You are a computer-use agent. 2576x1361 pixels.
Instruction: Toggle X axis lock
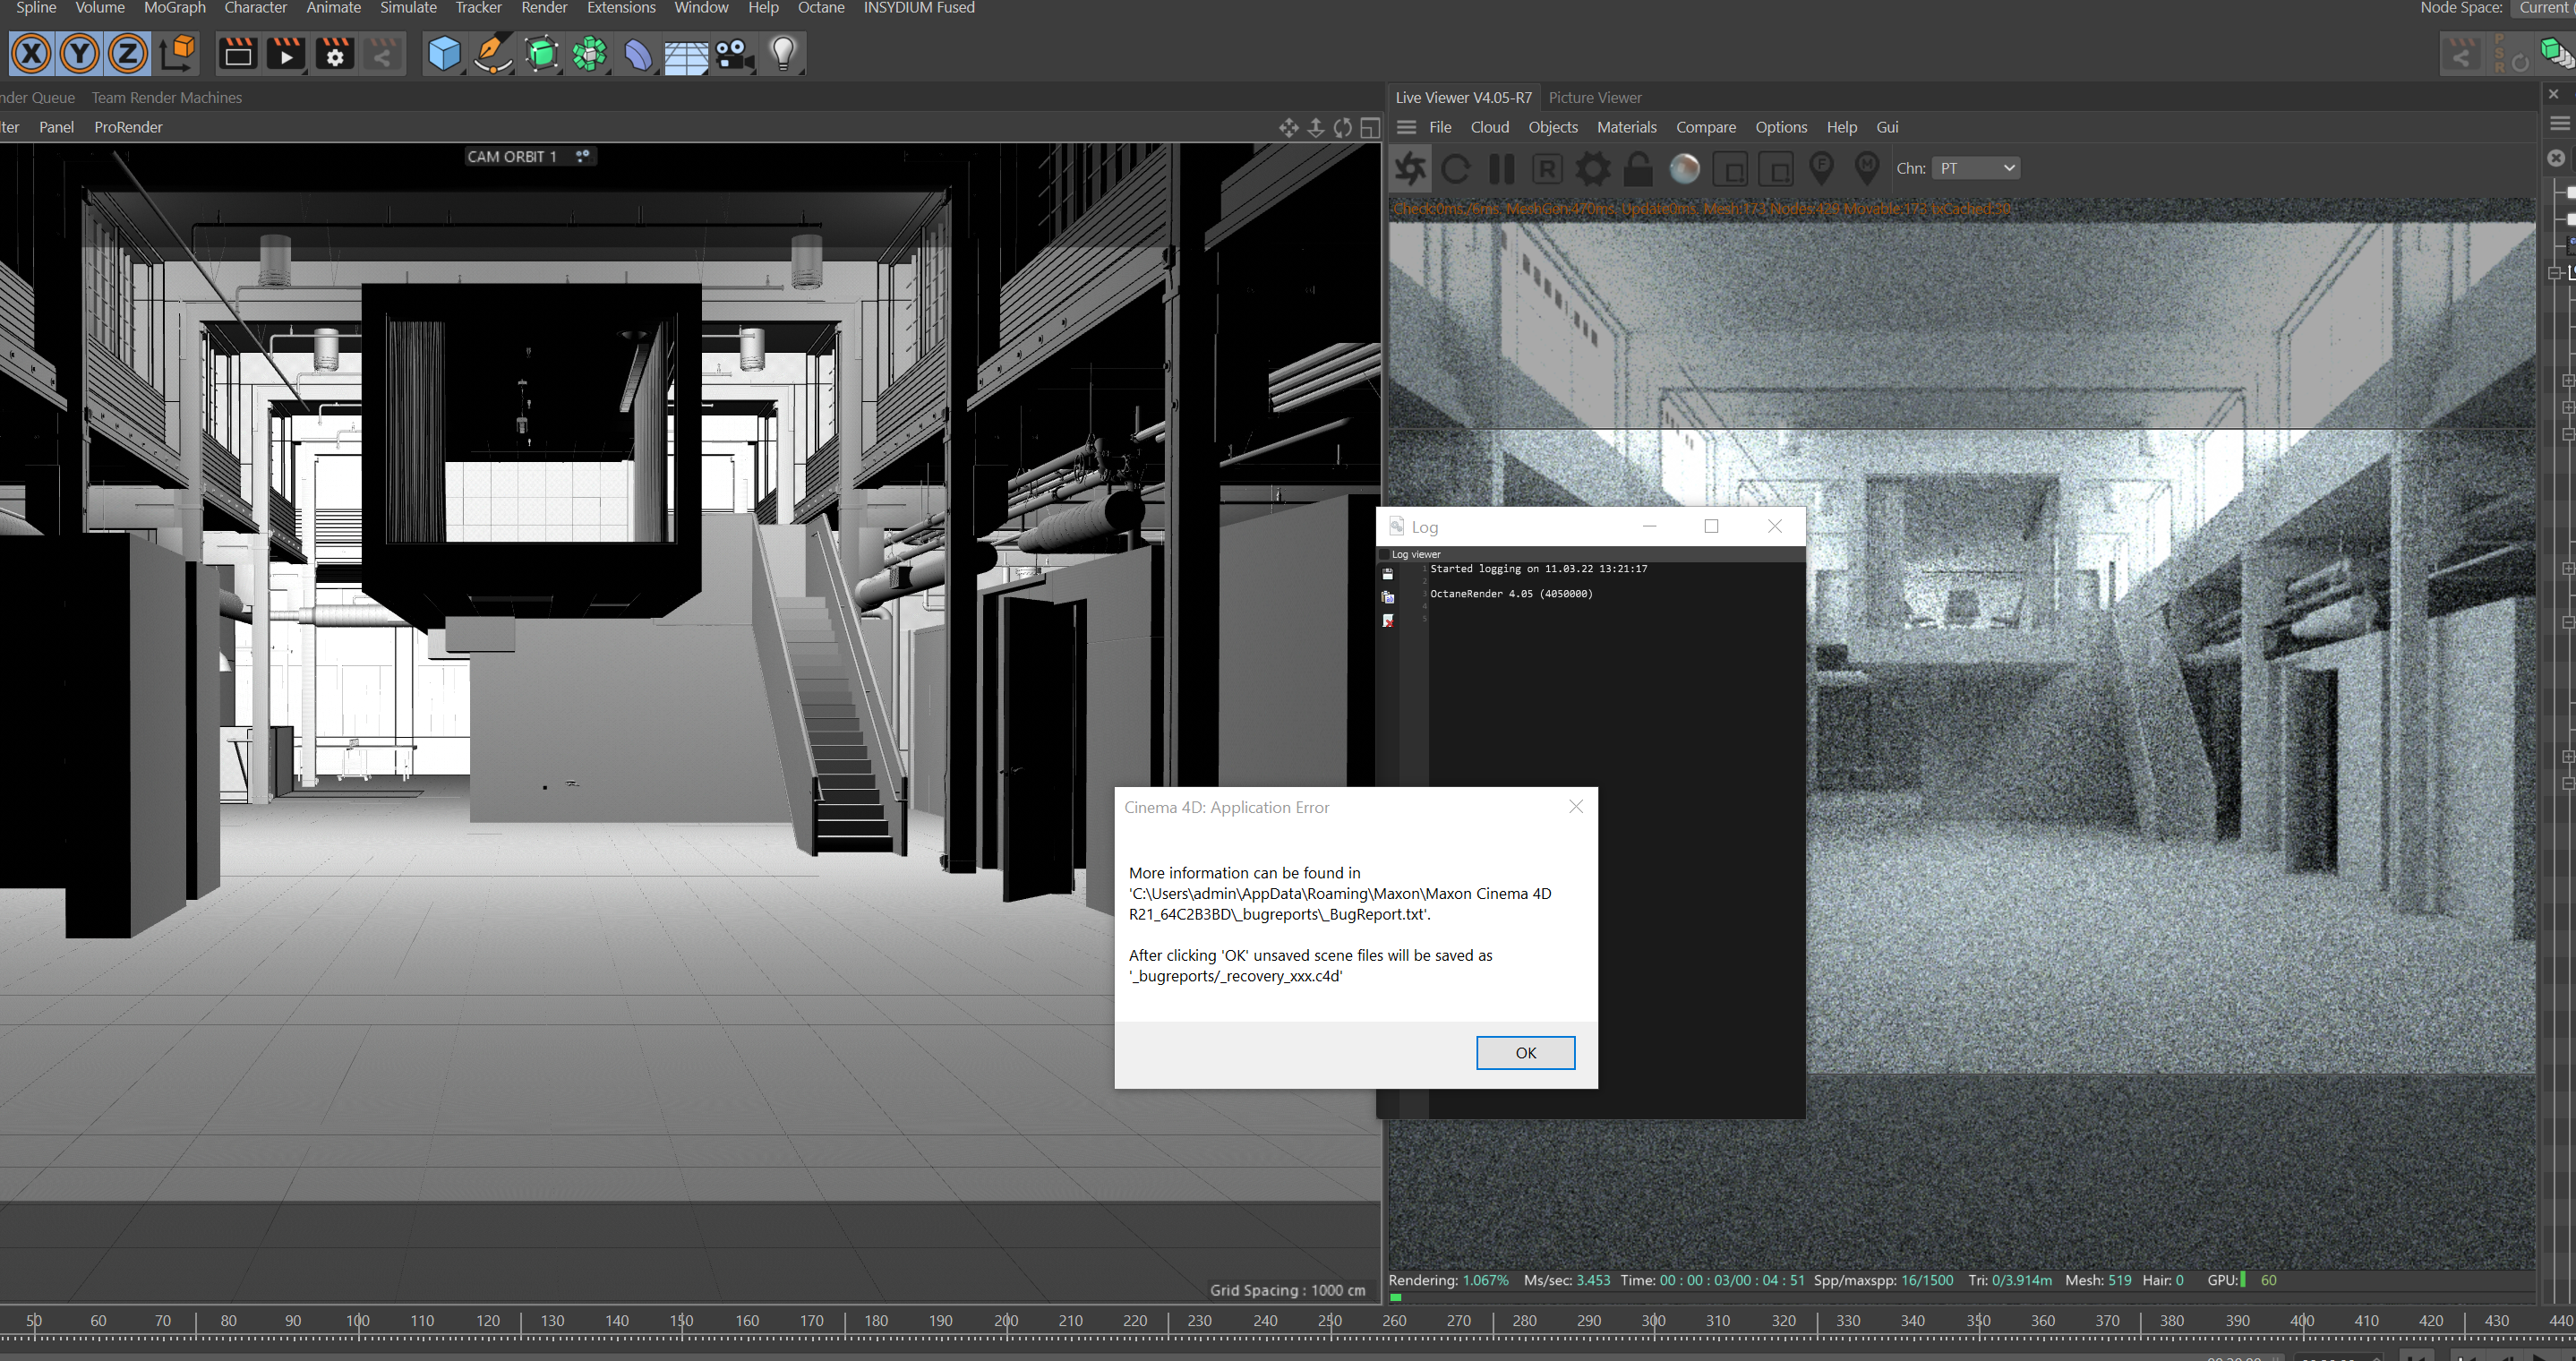[x=32, y=54]
